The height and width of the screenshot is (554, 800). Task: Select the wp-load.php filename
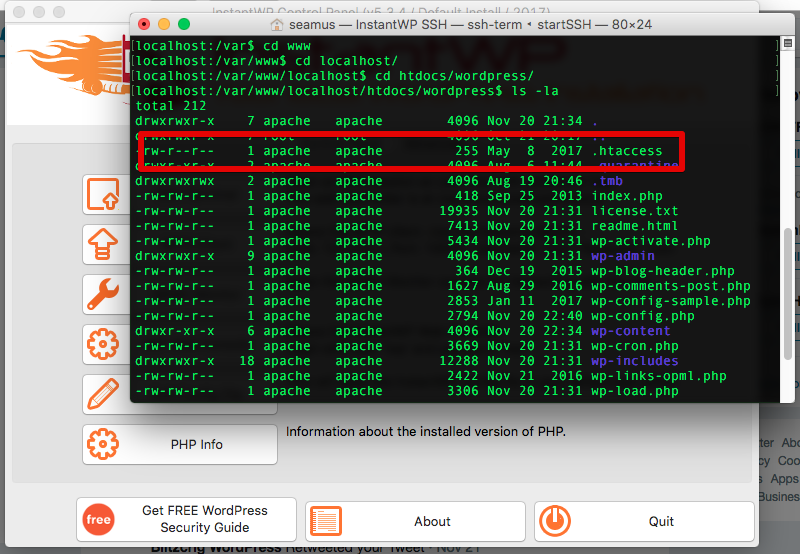pos(635,391)
